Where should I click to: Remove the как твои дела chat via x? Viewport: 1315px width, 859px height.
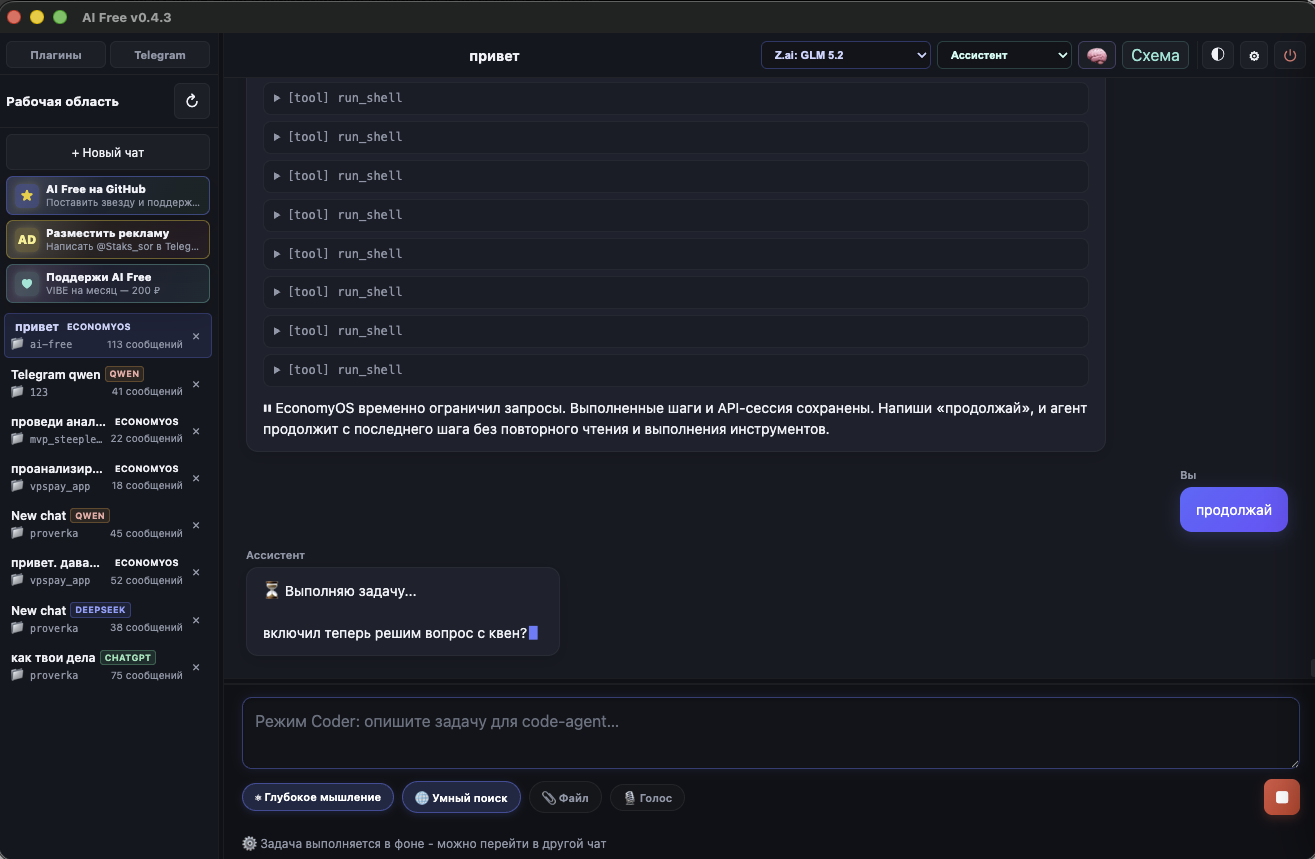pyautogui.click(x=196, y=667)
